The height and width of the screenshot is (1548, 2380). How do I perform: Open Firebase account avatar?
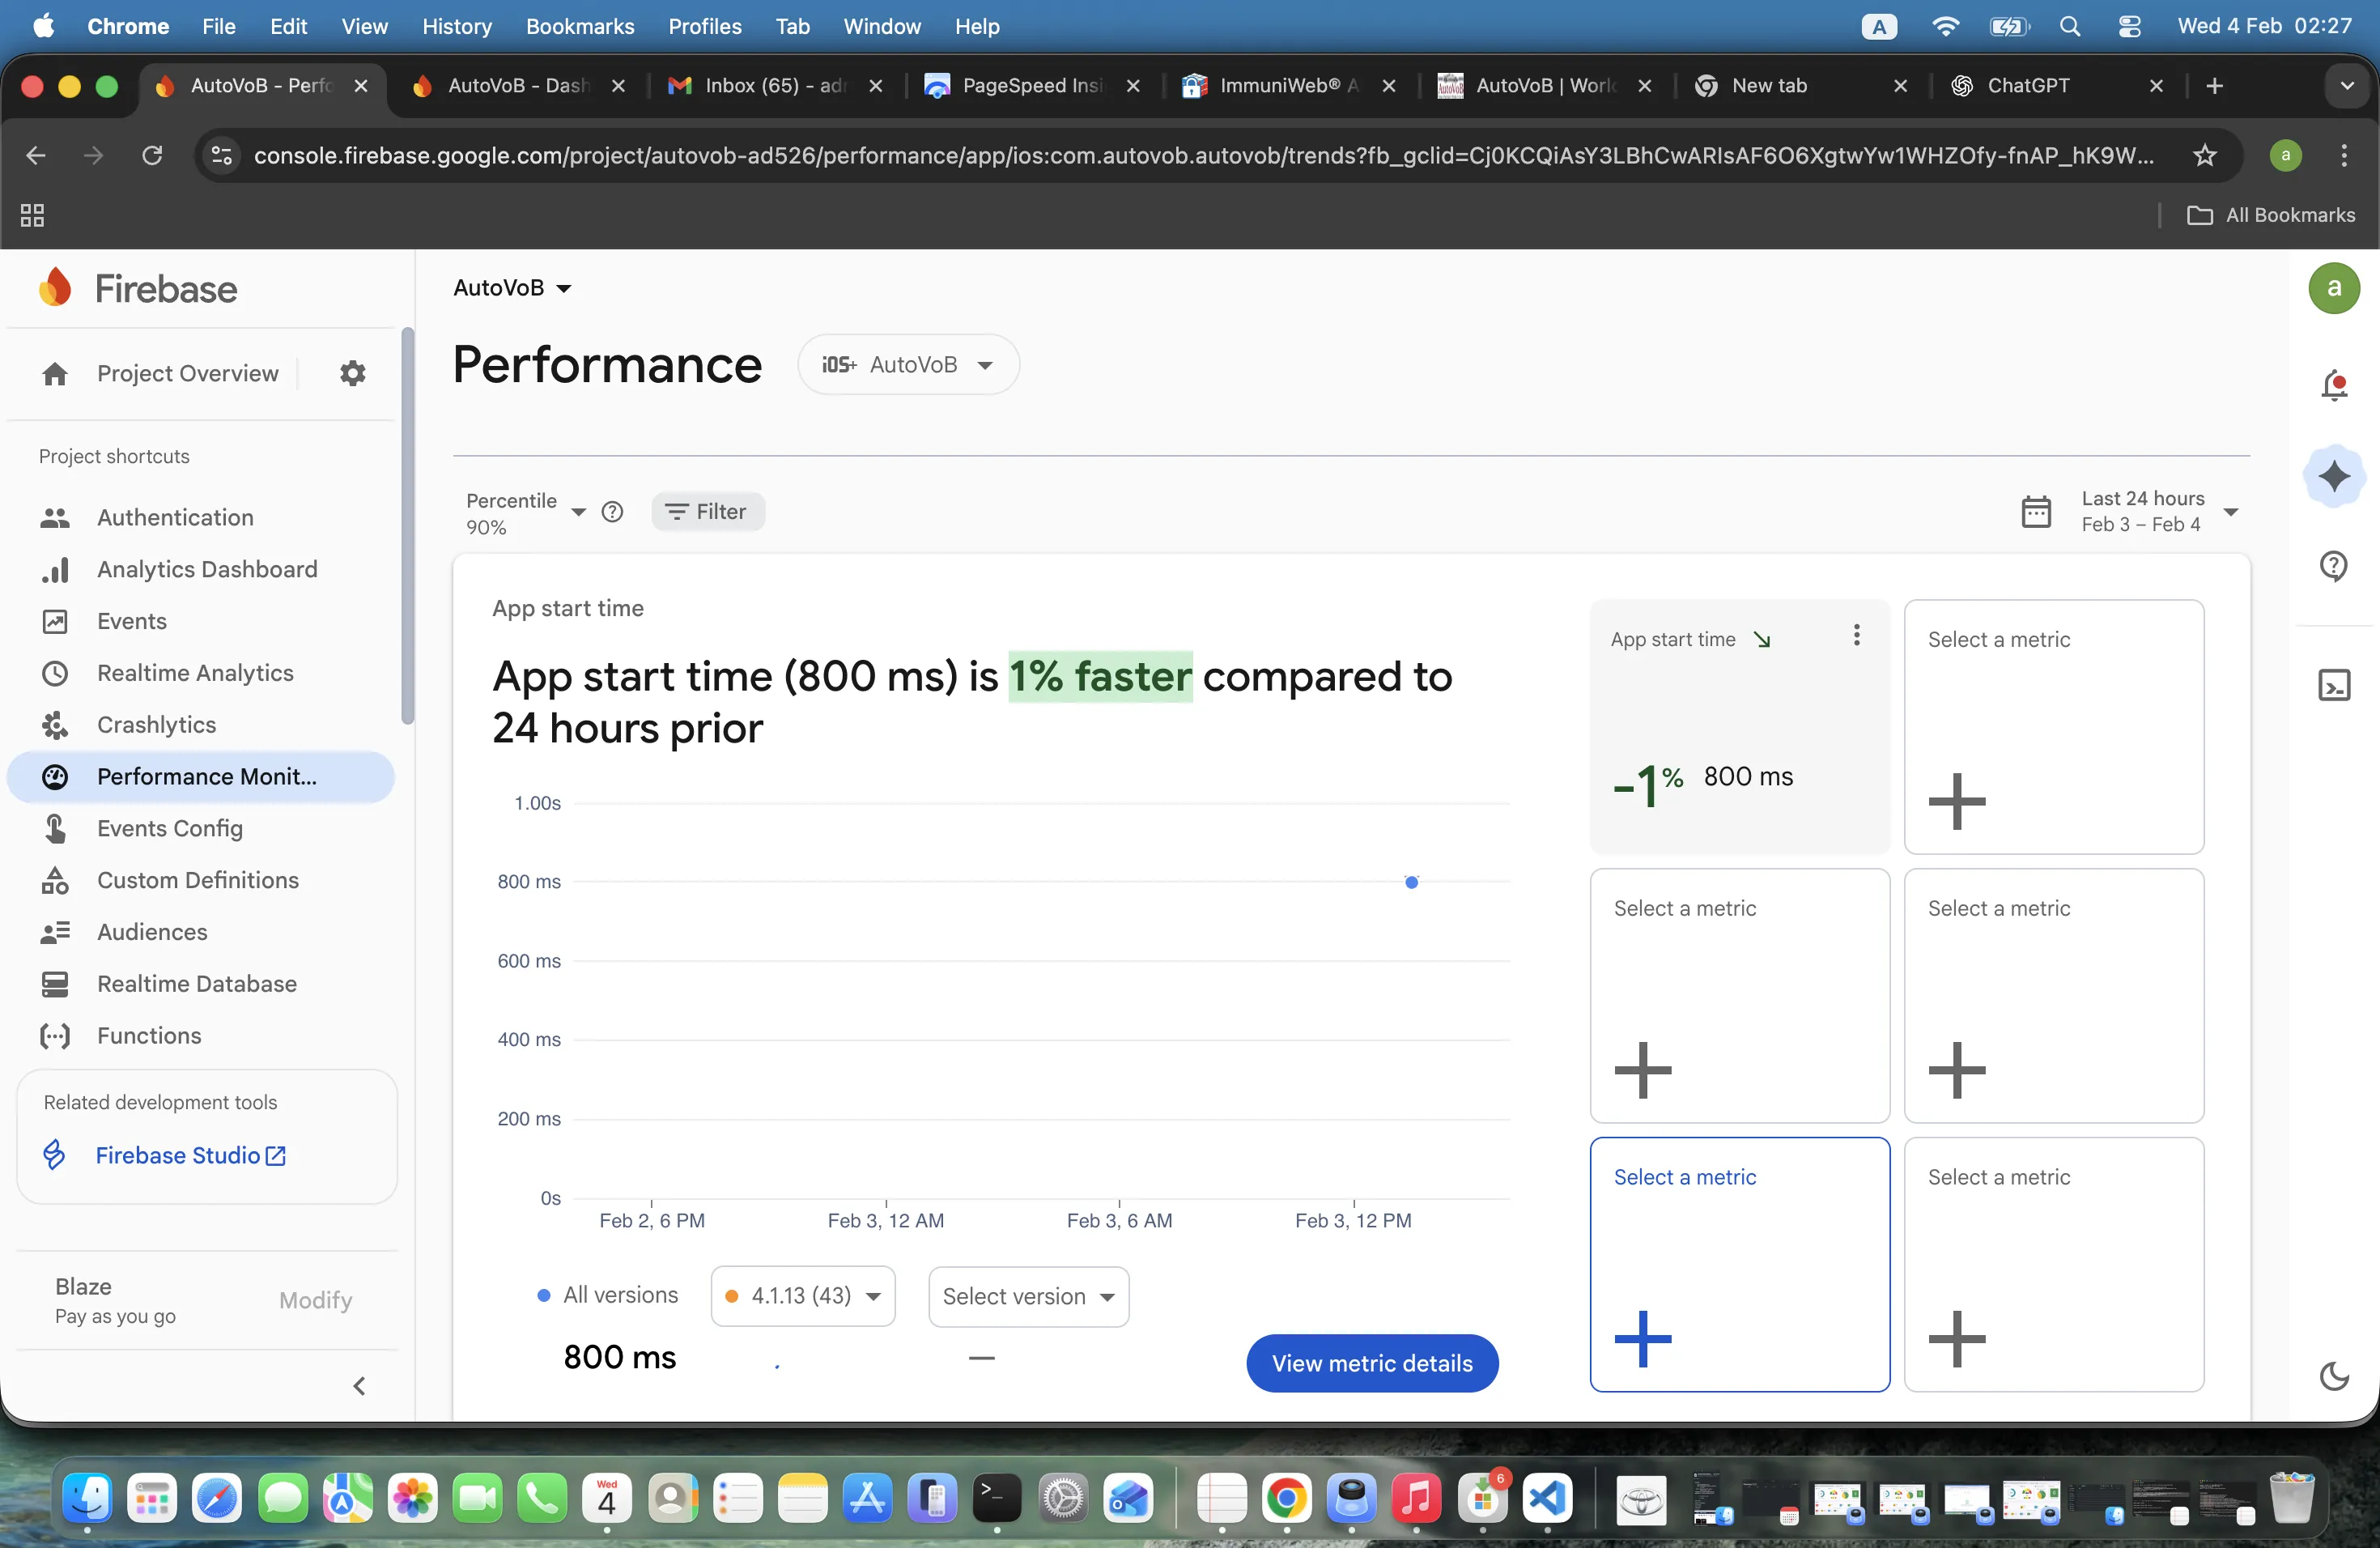pos(2334,288)
